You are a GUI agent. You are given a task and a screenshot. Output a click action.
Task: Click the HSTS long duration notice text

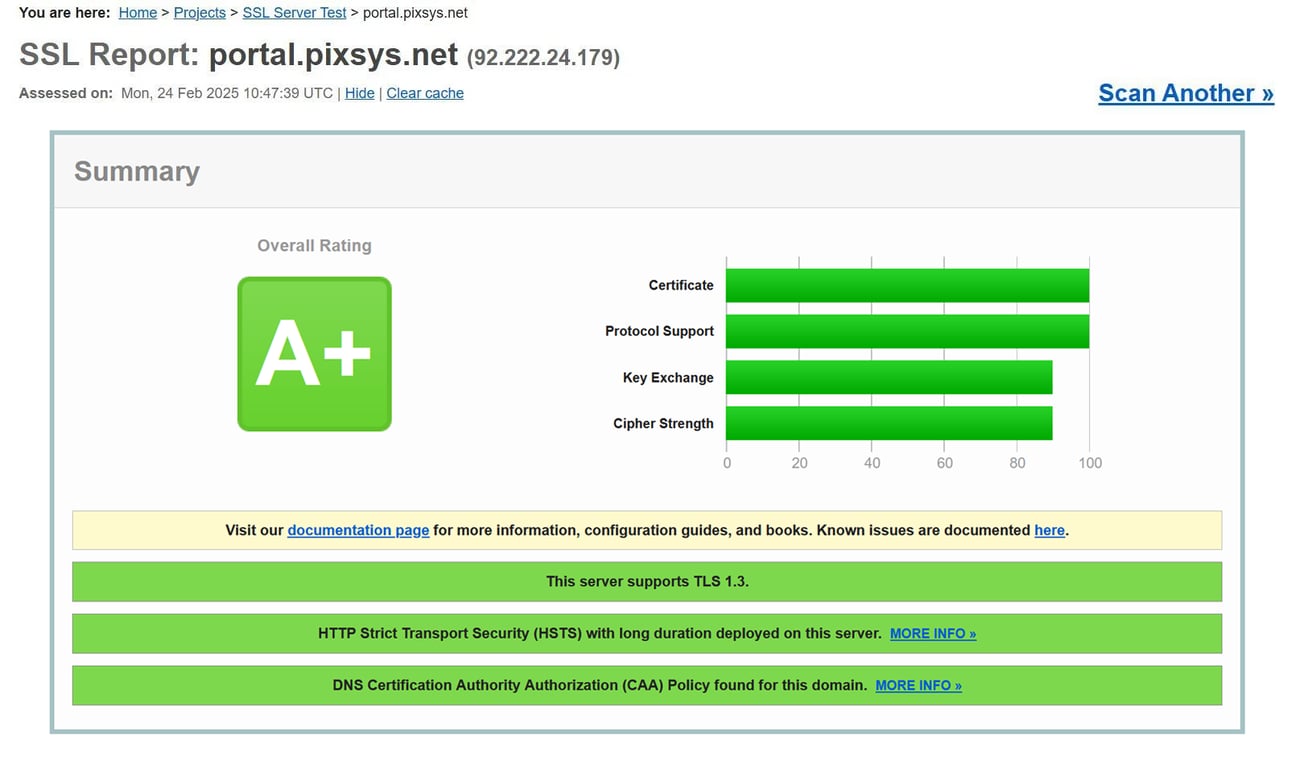(600, 634)
